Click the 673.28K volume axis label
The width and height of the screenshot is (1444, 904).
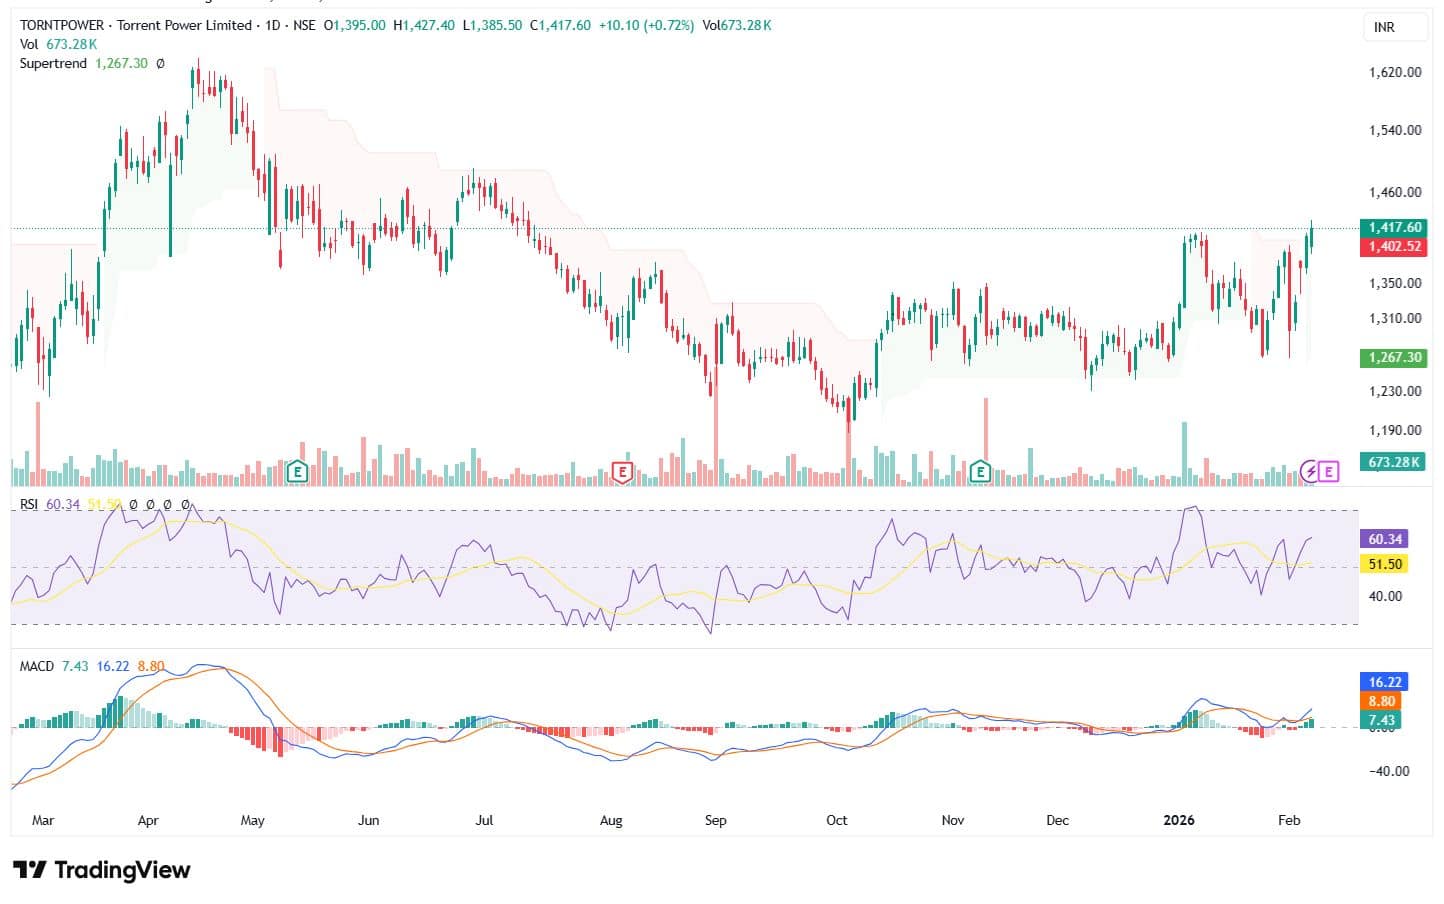click(1394, 462)
